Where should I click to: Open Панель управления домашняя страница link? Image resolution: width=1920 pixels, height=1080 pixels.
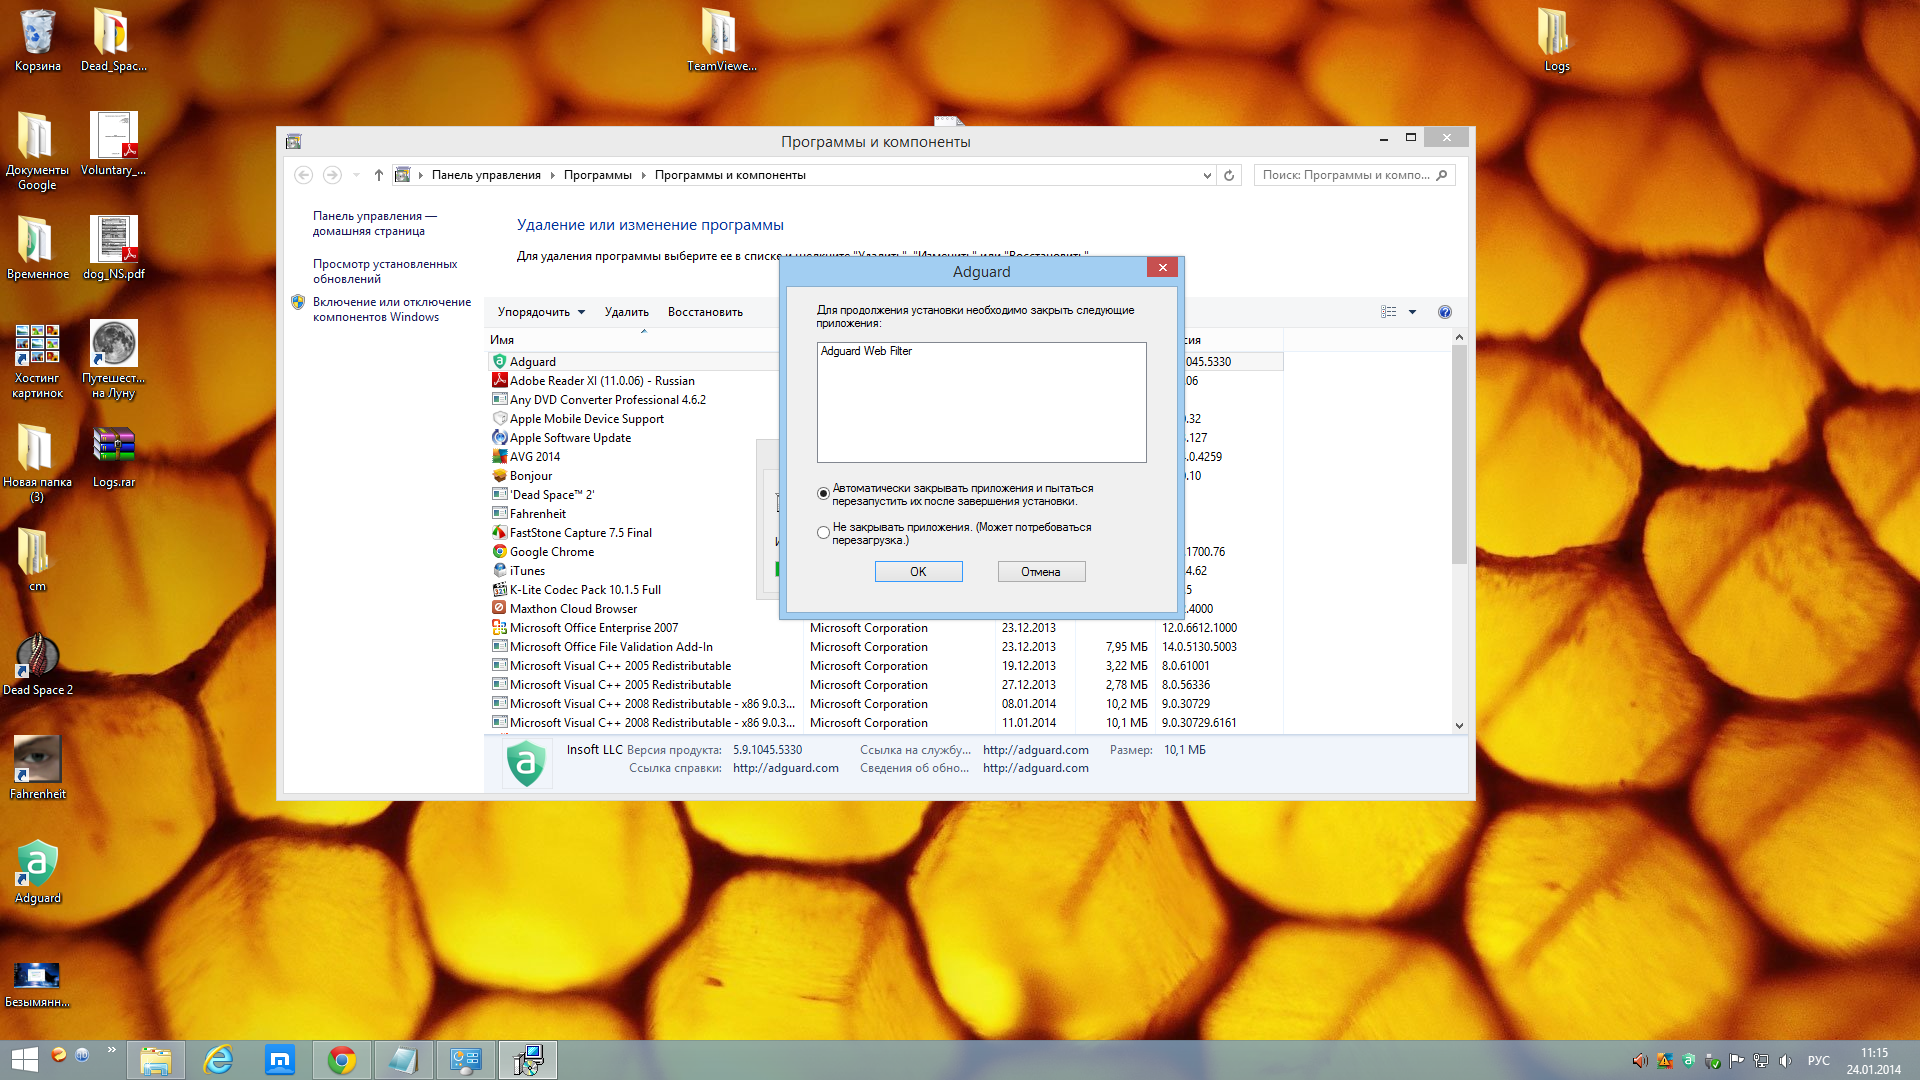(x=374, y=223)
